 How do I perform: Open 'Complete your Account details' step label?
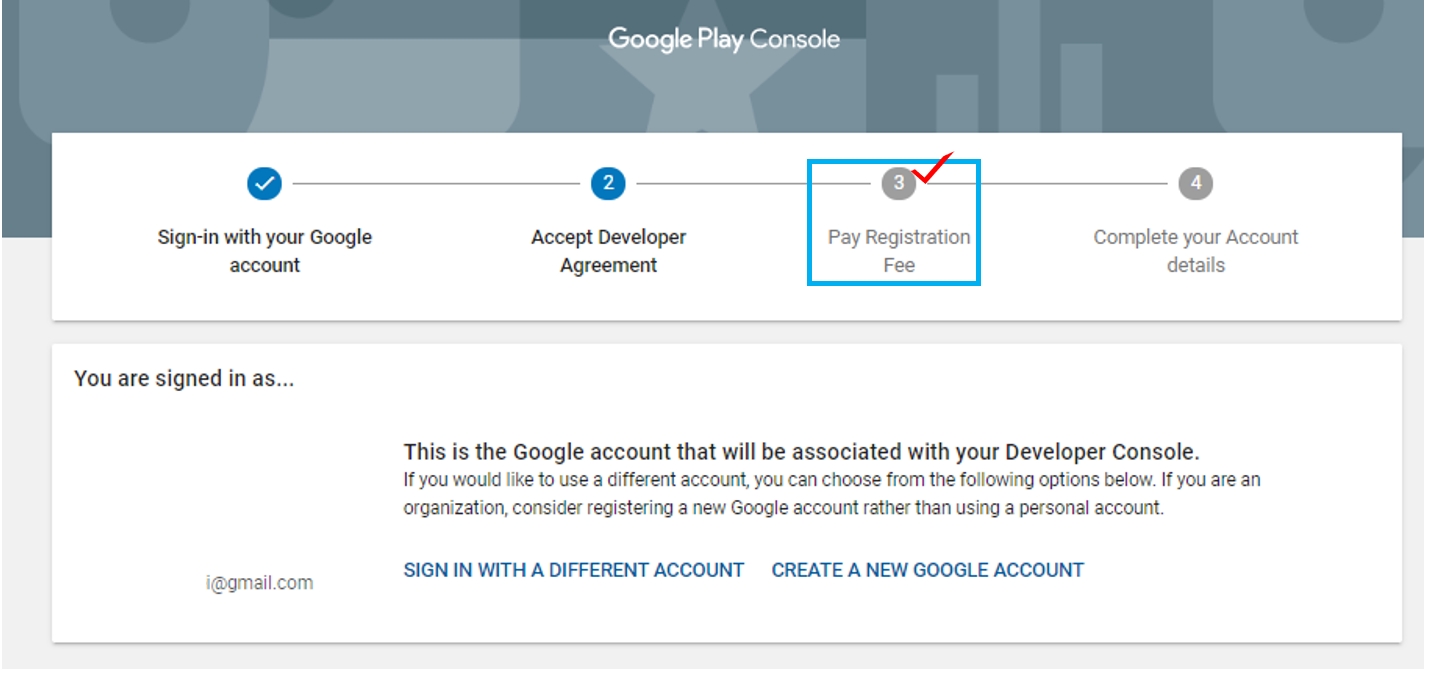1195,251
